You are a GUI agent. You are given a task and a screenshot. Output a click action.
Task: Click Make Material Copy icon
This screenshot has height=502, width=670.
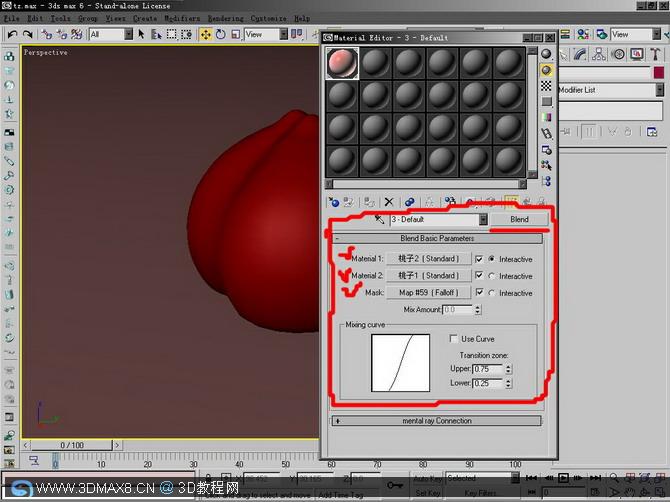click(409, 202)
